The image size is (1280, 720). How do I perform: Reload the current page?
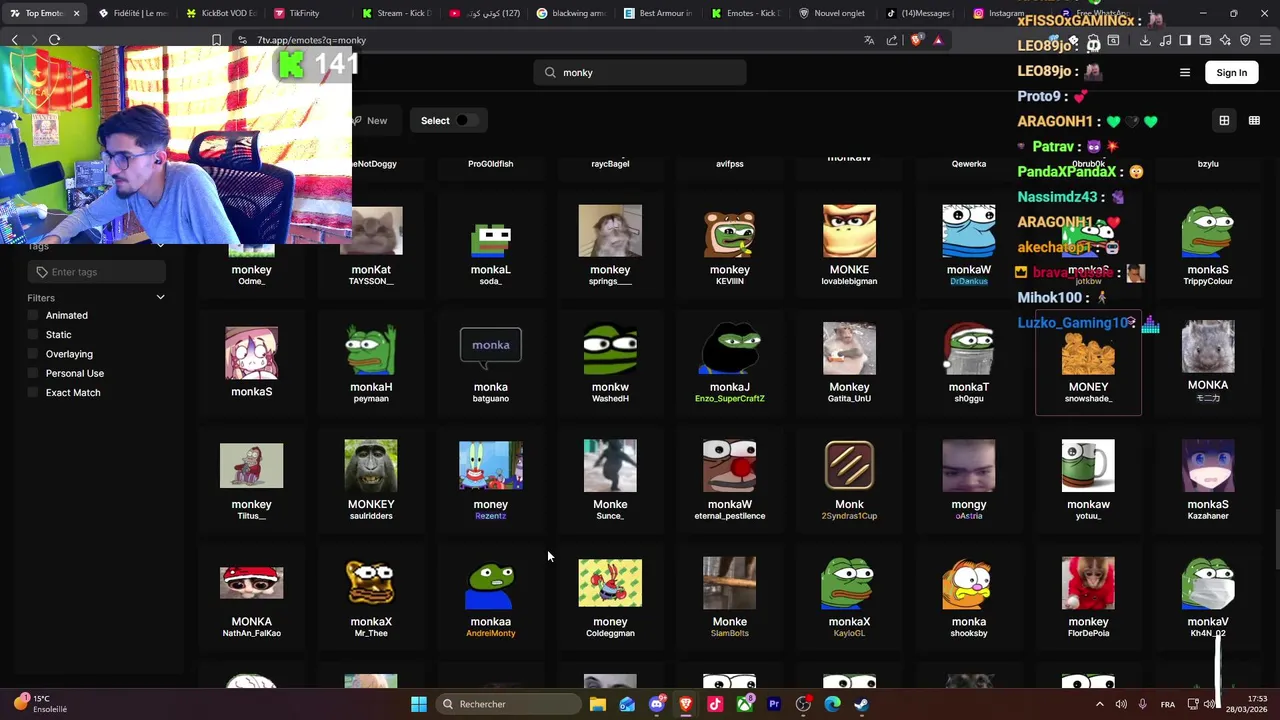pyautogui.click(x=54, y=40)
